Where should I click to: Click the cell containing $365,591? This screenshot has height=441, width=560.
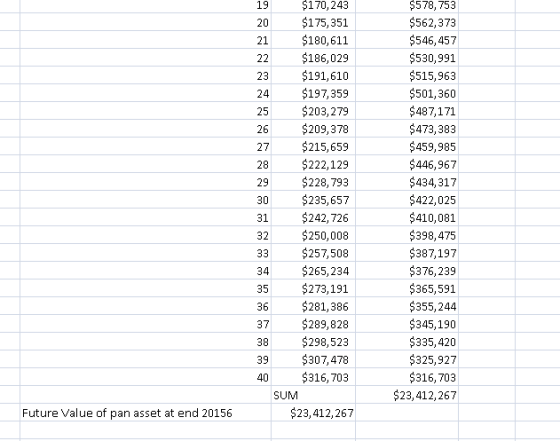[407, 288]
